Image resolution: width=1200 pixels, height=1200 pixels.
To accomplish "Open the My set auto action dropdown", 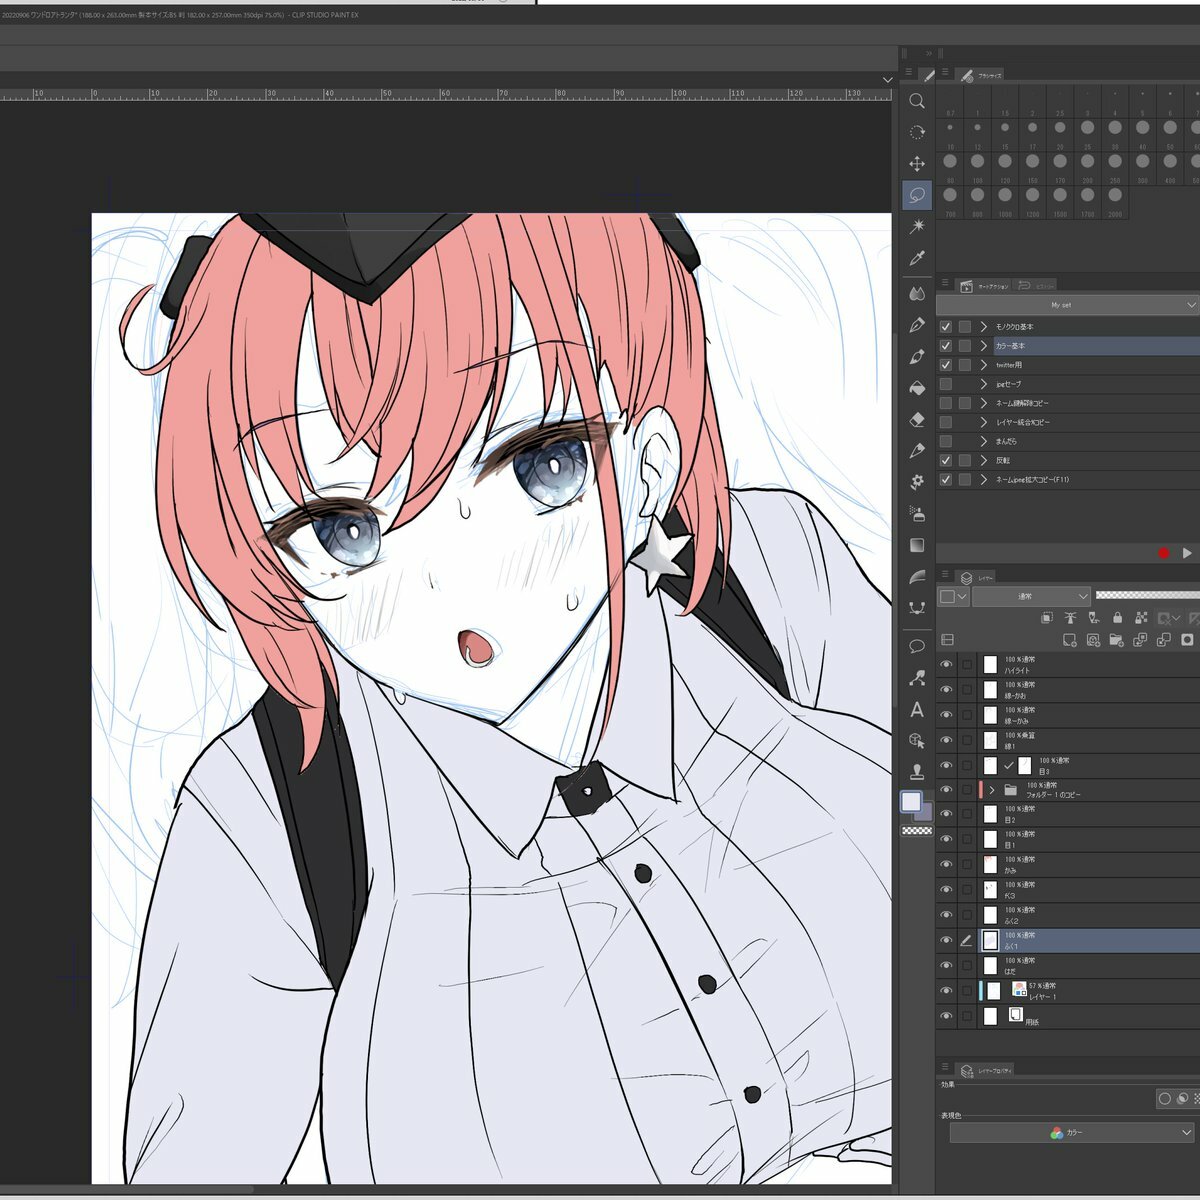I will click(x=1066, y=305).
